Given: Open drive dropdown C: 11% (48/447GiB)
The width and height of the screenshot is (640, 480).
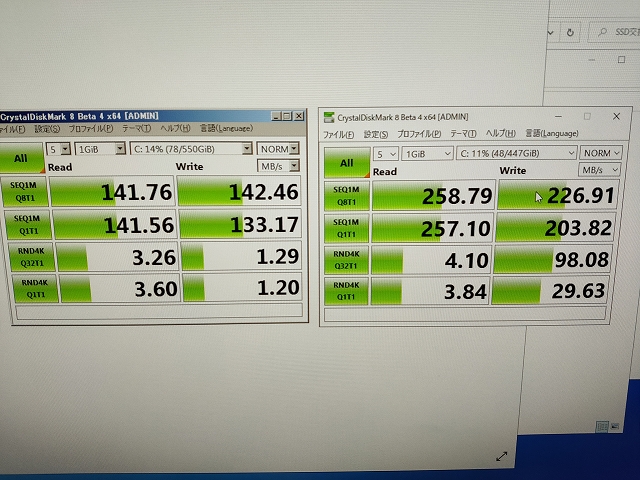Looking at the screenshot, I should point(516,153).
